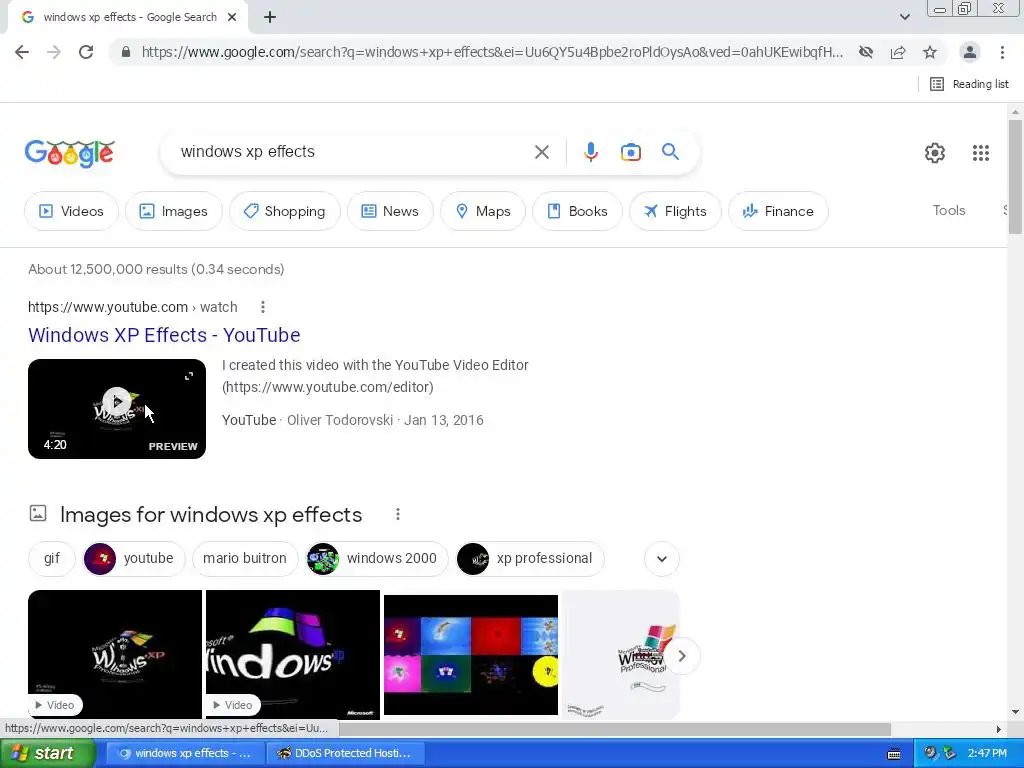Switch to the News results tab

point(390,211)
